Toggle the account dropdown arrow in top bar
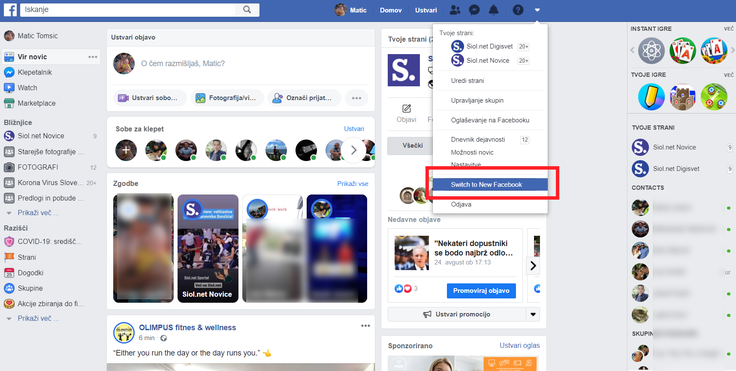 tap(537, 10)
